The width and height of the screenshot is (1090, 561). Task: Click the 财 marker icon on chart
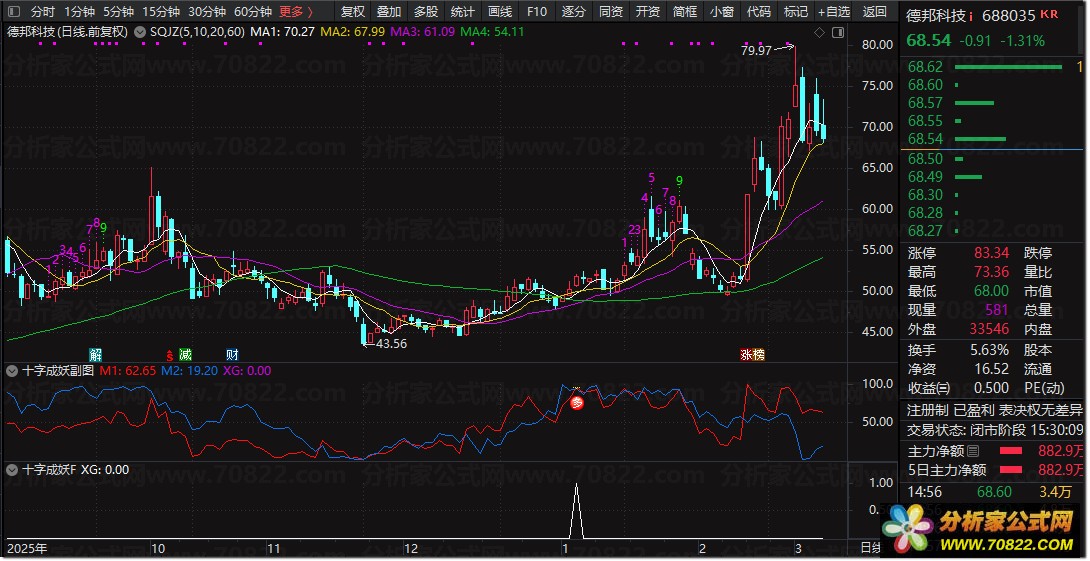(232, 354)
